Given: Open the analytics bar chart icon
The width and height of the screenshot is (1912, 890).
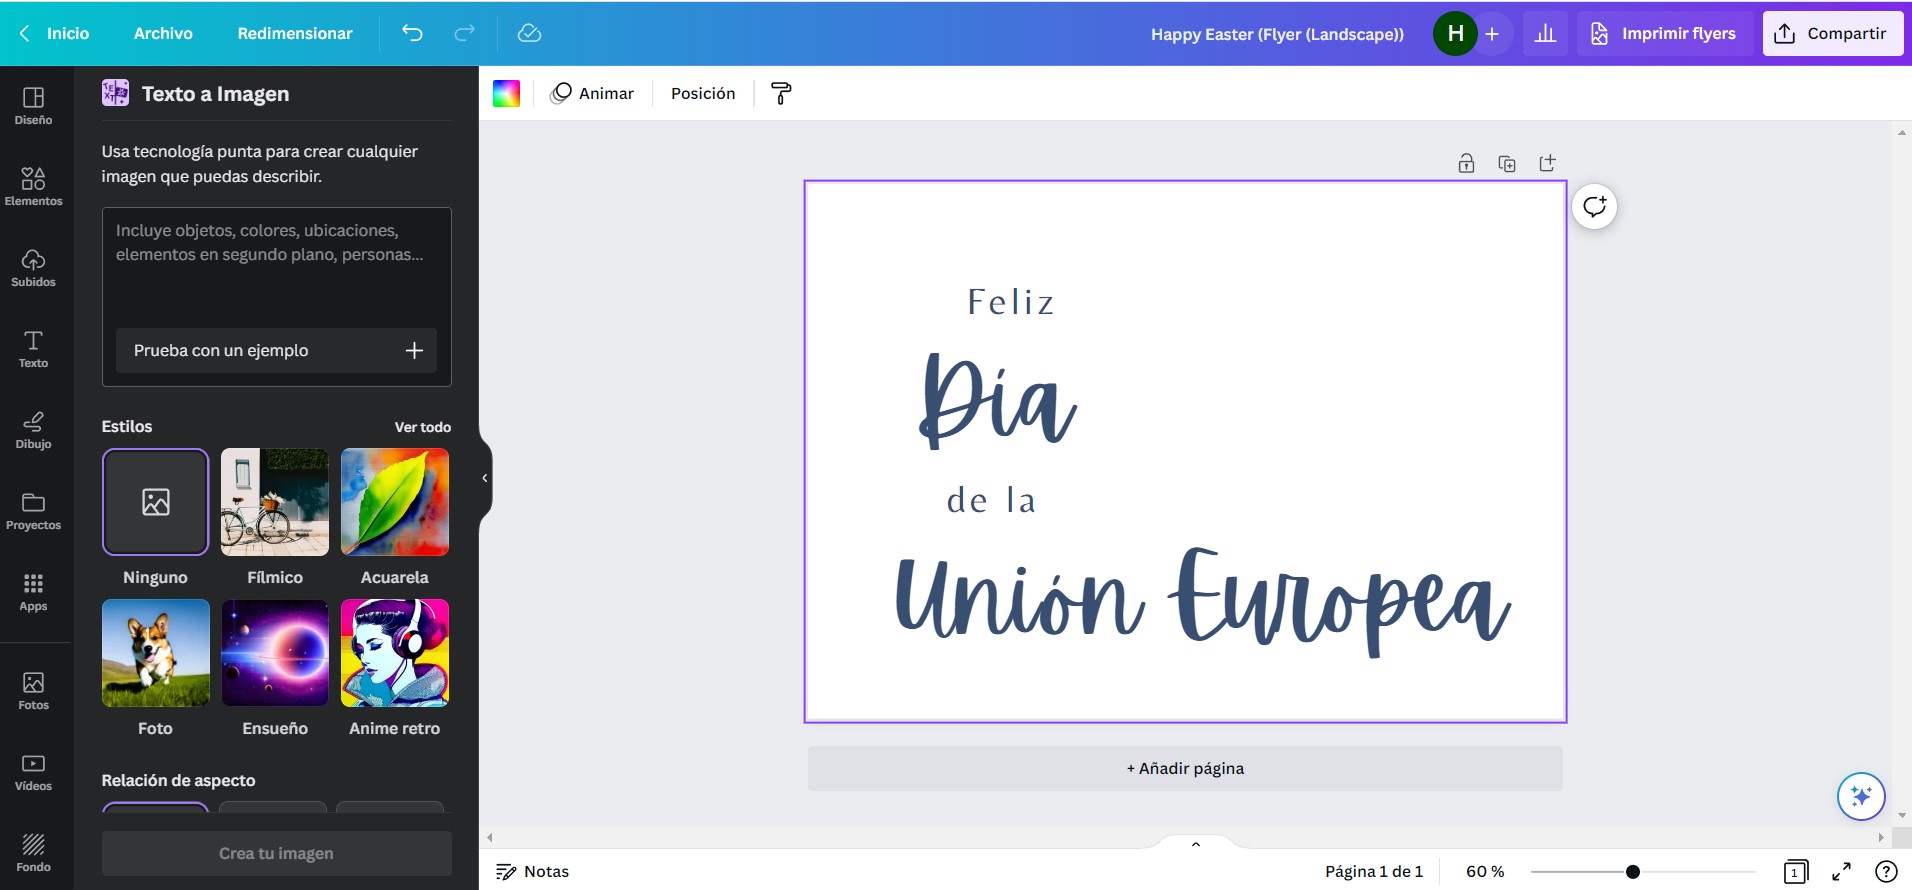Looking at the screenshot, I should [x=1545, y=34].
